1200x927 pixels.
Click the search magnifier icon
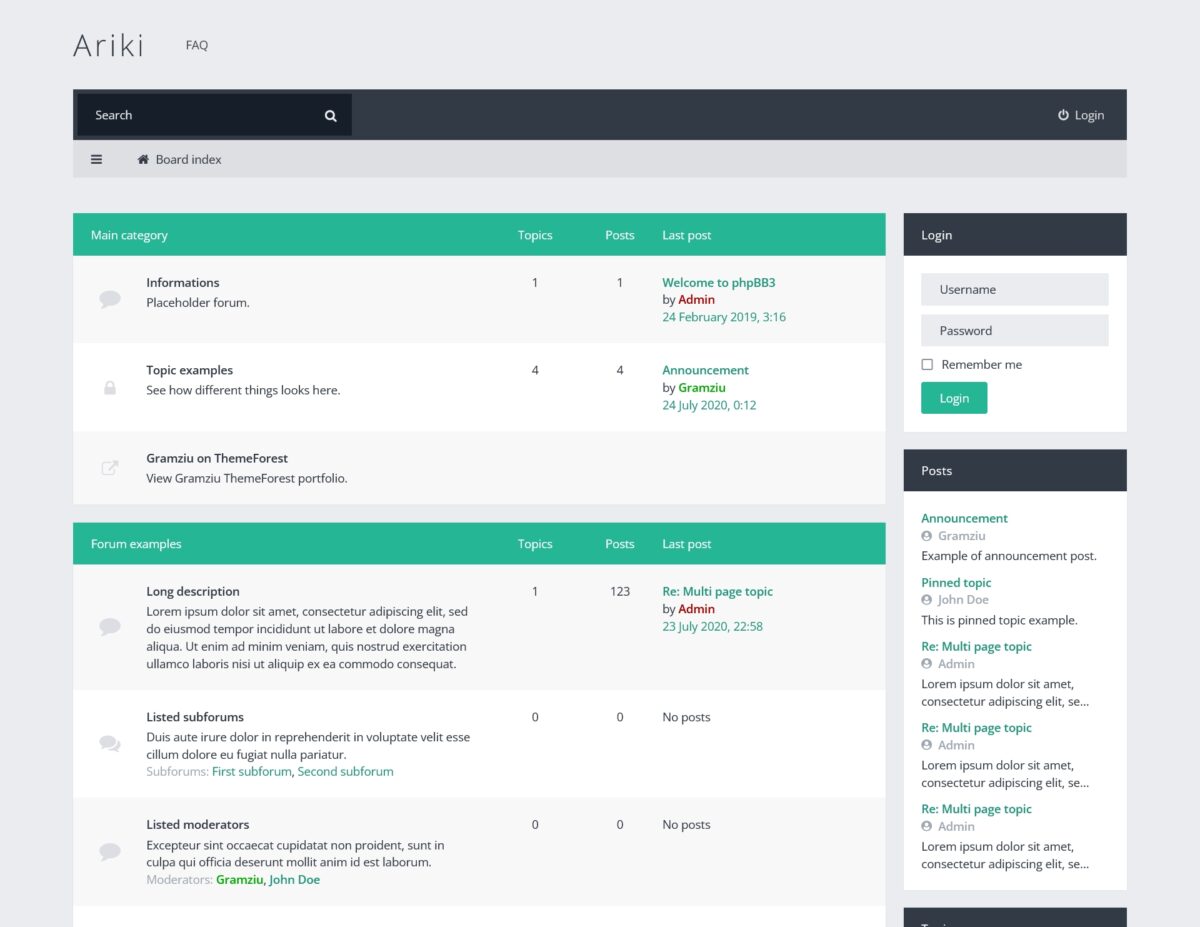pyautogui.click(x=330, y=116)
